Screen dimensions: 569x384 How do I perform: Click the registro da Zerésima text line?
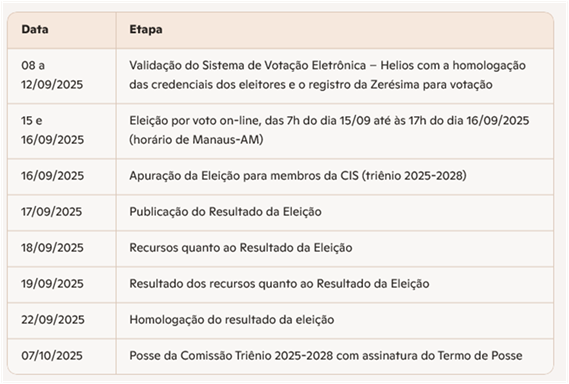coord(311,85)
